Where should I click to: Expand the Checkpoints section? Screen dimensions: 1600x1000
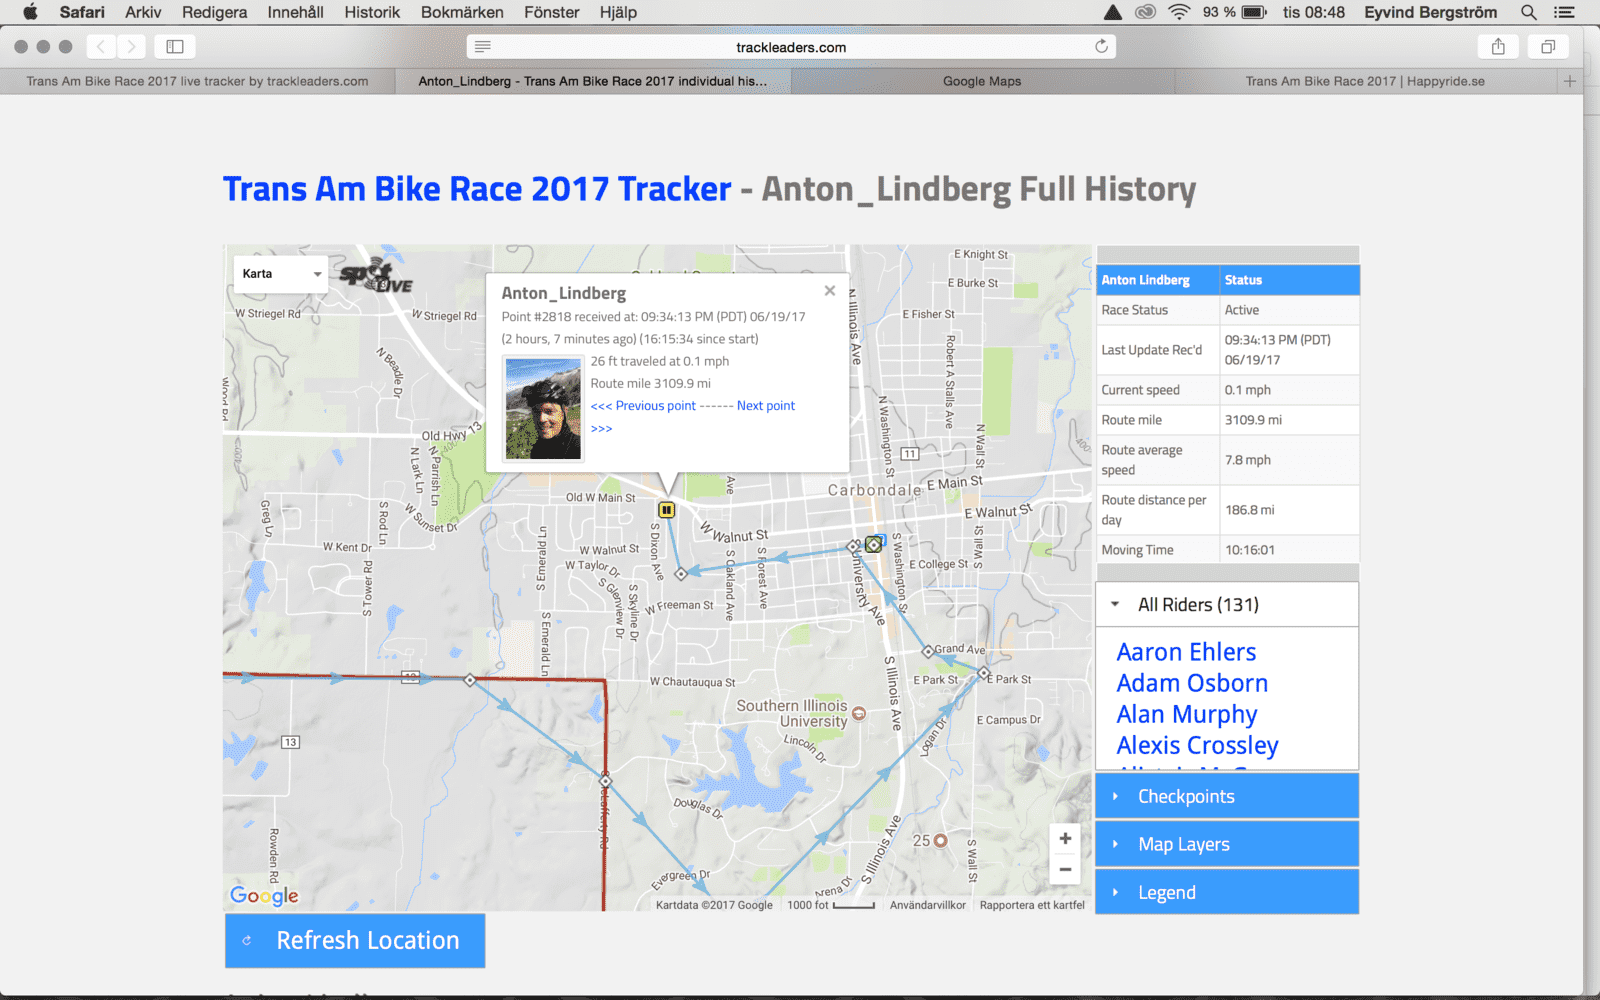[1227, 797]
